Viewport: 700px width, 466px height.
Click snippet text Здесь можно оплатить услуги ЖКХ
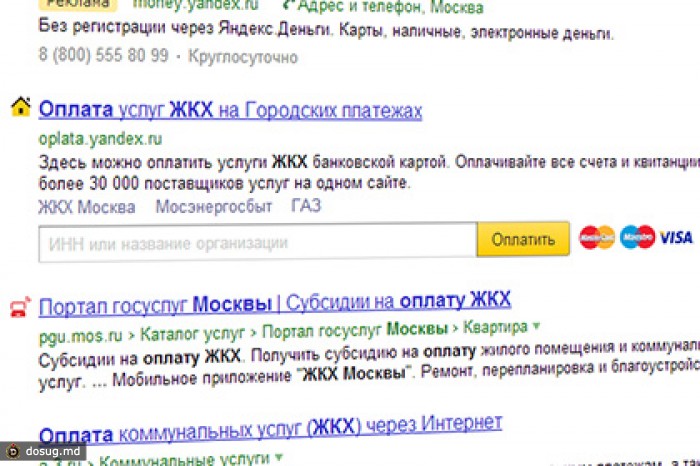click(173, 162)
